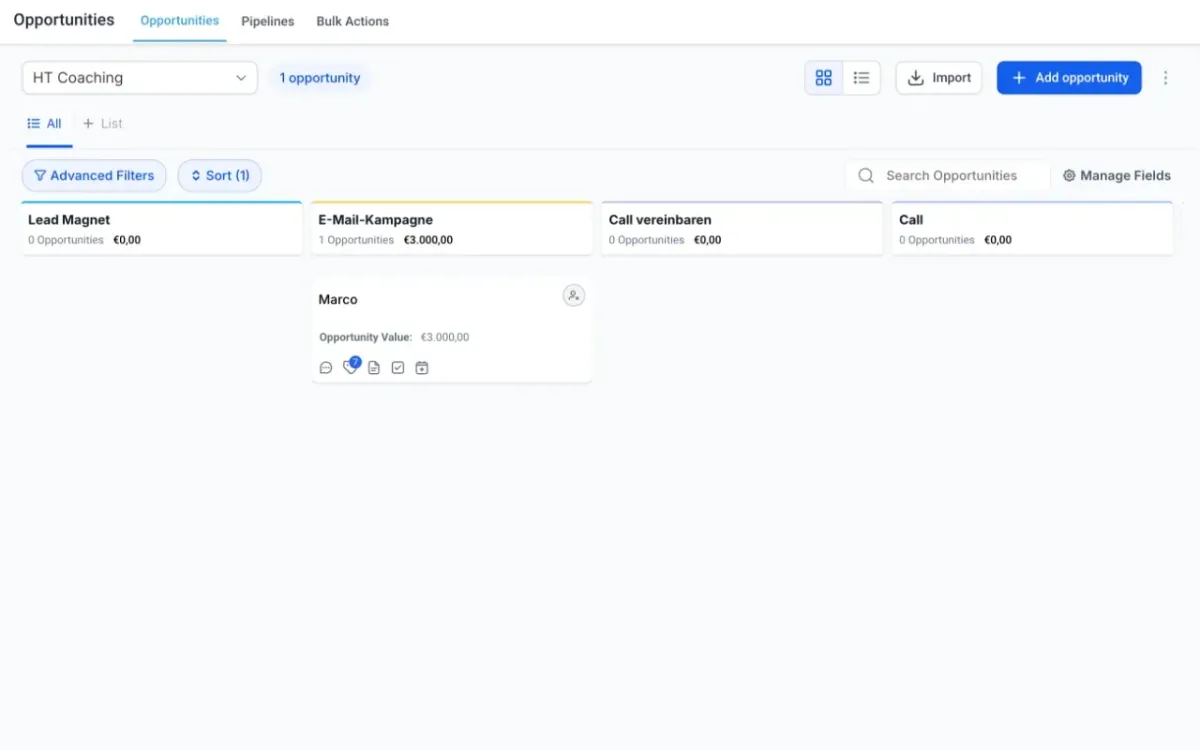This screenshot has height=750, width=1200.
Task: Switch to list view layout
Action: (x=861, y=78)
